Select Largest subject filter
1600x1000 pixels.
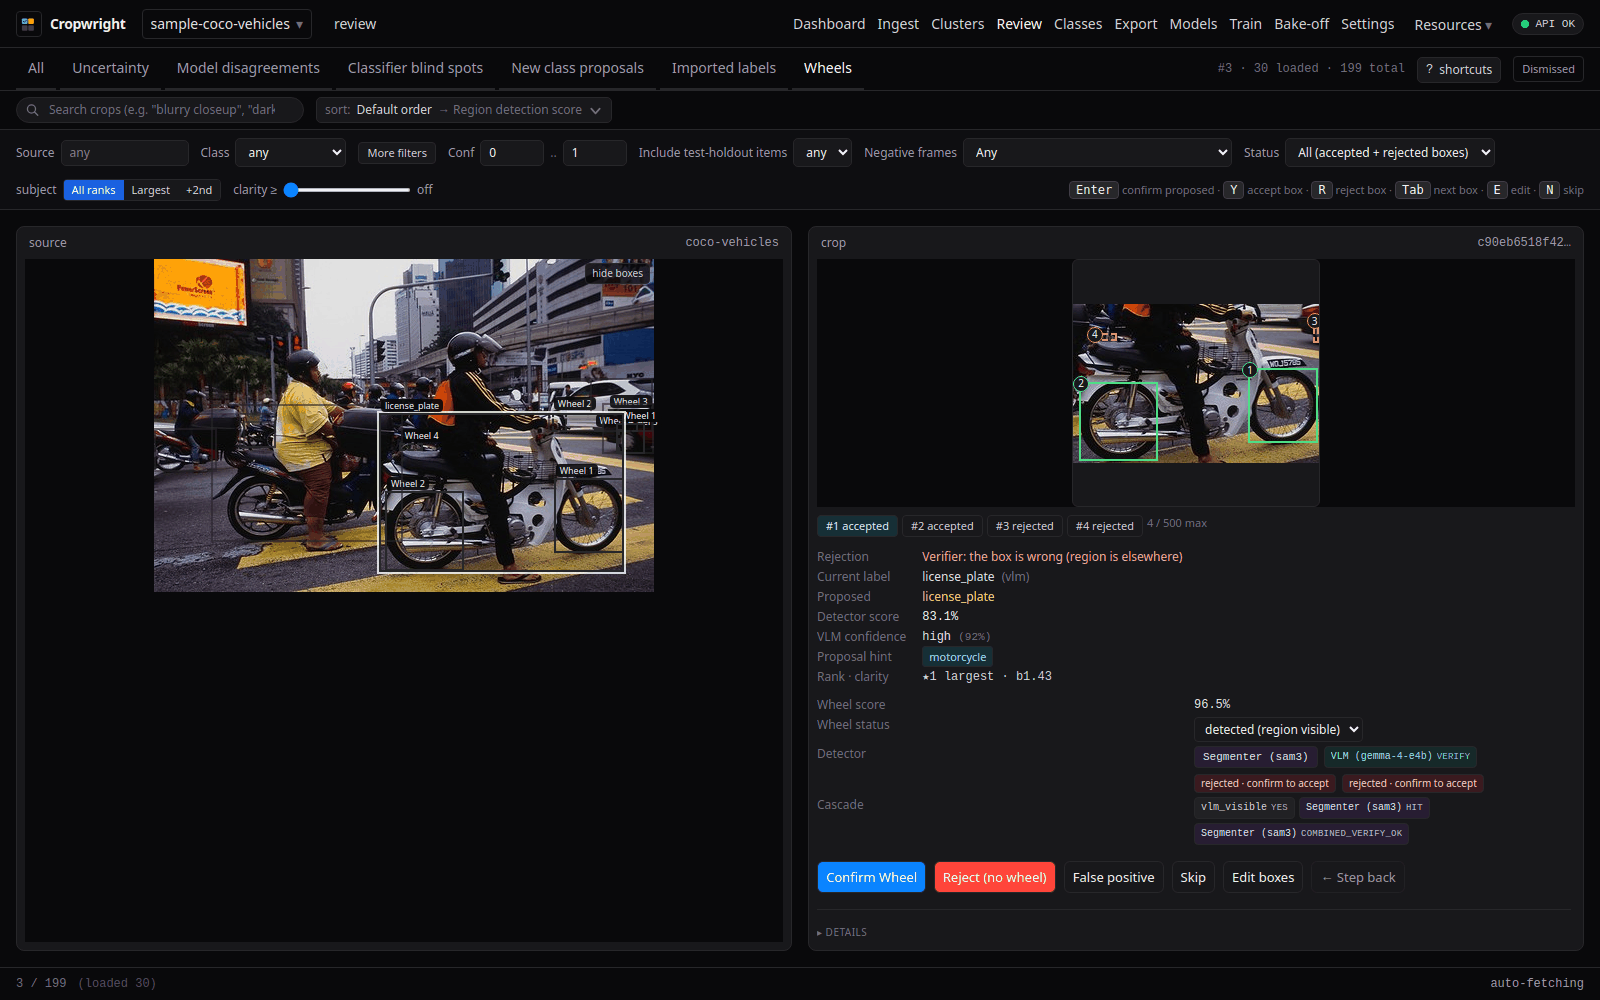coord(151,190)
